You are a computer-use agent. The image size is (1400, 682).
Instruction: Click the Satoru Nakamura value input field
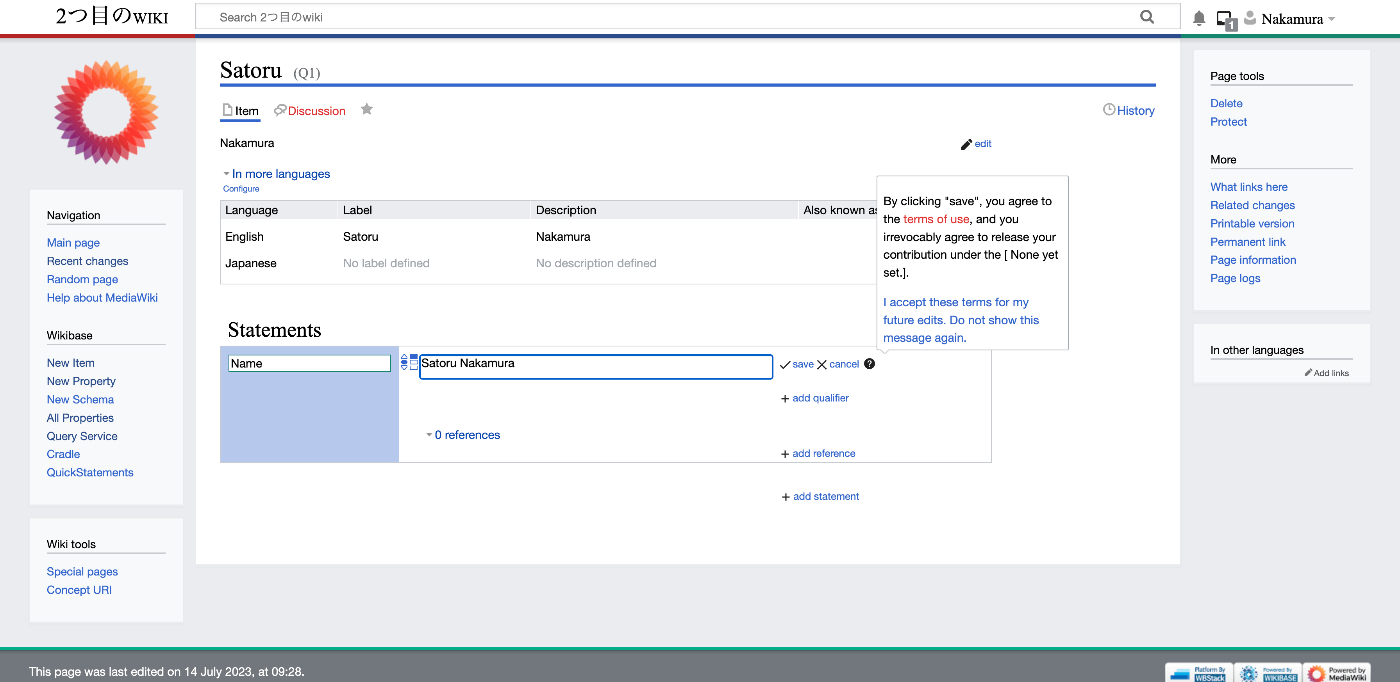pyautogui.click(x=595, y=366)
